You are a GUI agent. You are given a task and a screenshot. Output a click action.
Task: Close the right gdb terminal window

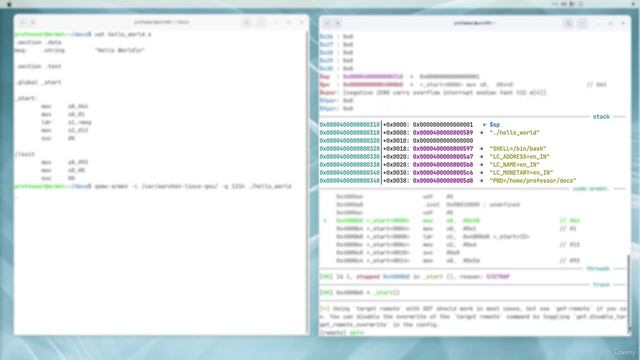[623, 23]
